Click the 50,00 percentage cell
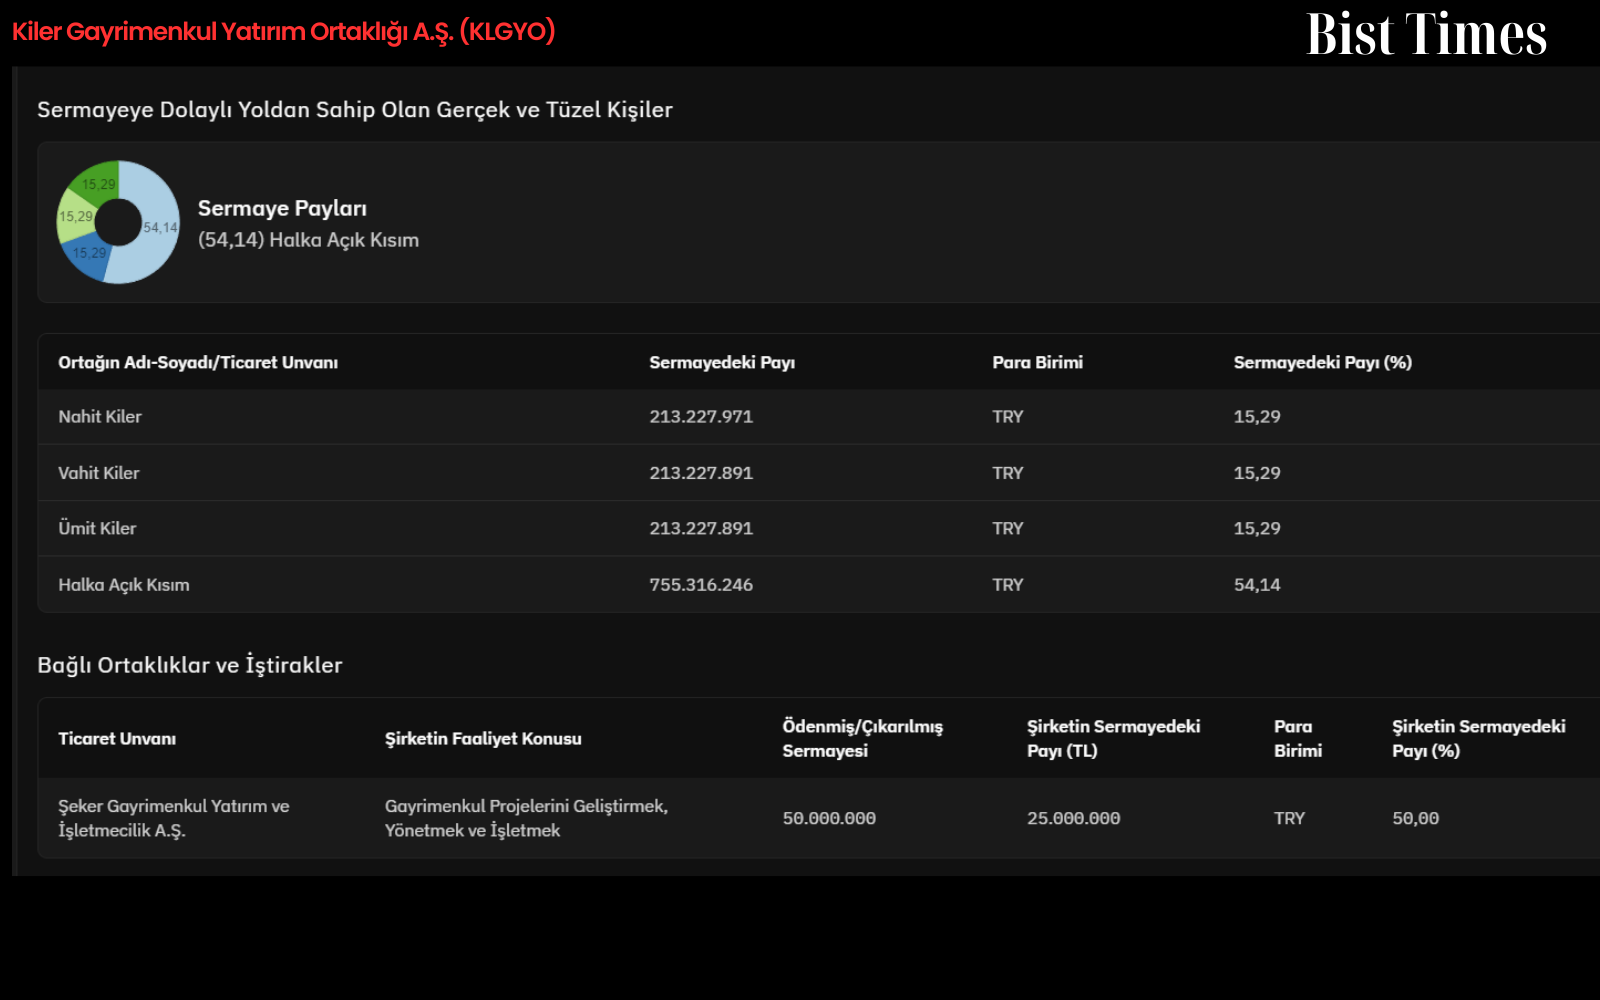The width and height of the screenshot is (1600, 1000). pos(1416,818)
